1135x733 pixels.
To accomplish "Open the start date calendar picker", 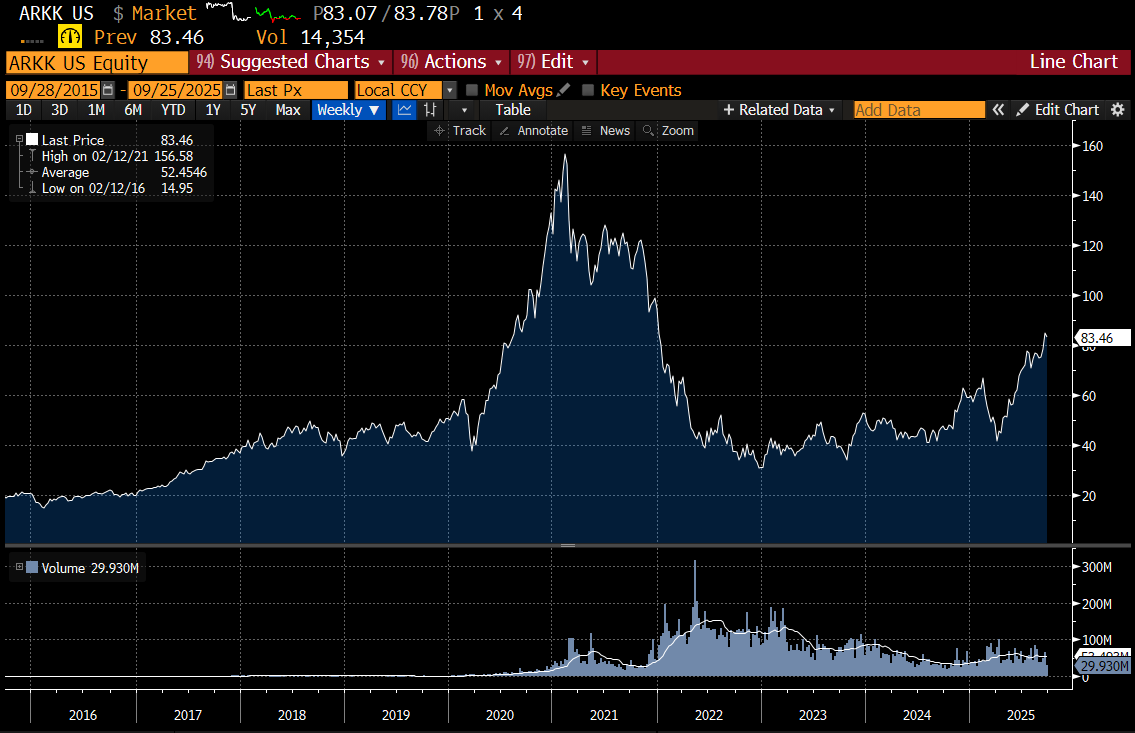I will click(x=109, y=90).
